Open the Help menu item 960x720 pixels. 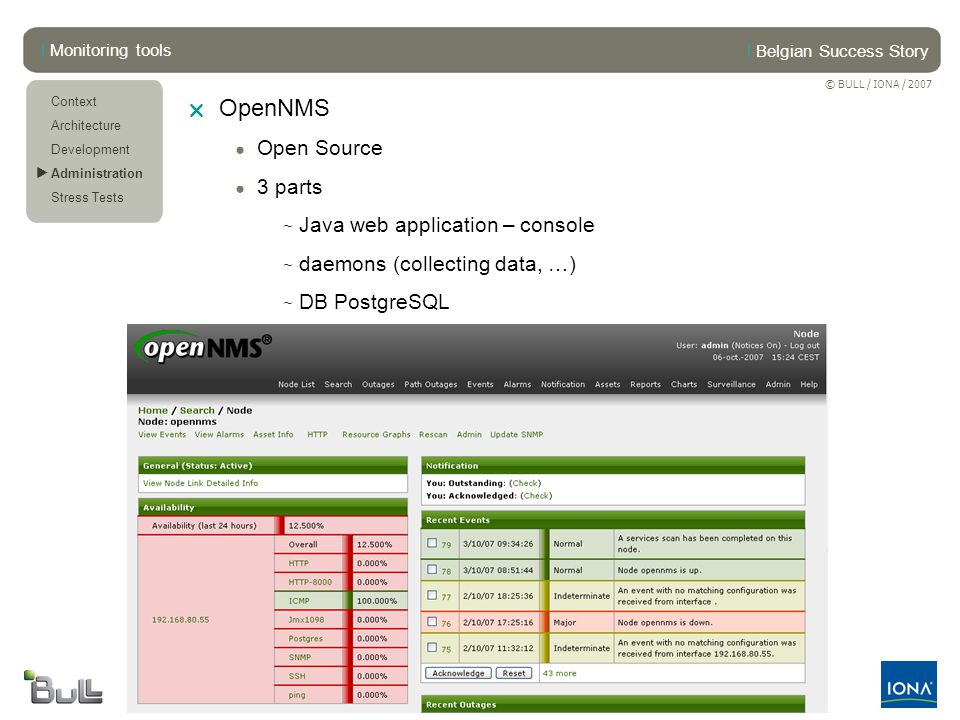(x=809, y=384)
